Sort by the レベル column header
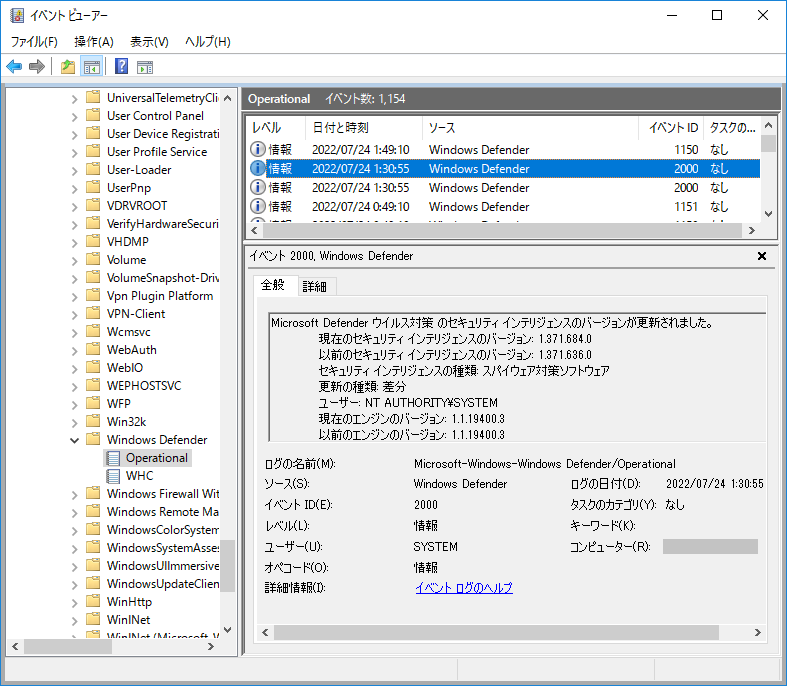787x686 pixels. pos(276,127)
